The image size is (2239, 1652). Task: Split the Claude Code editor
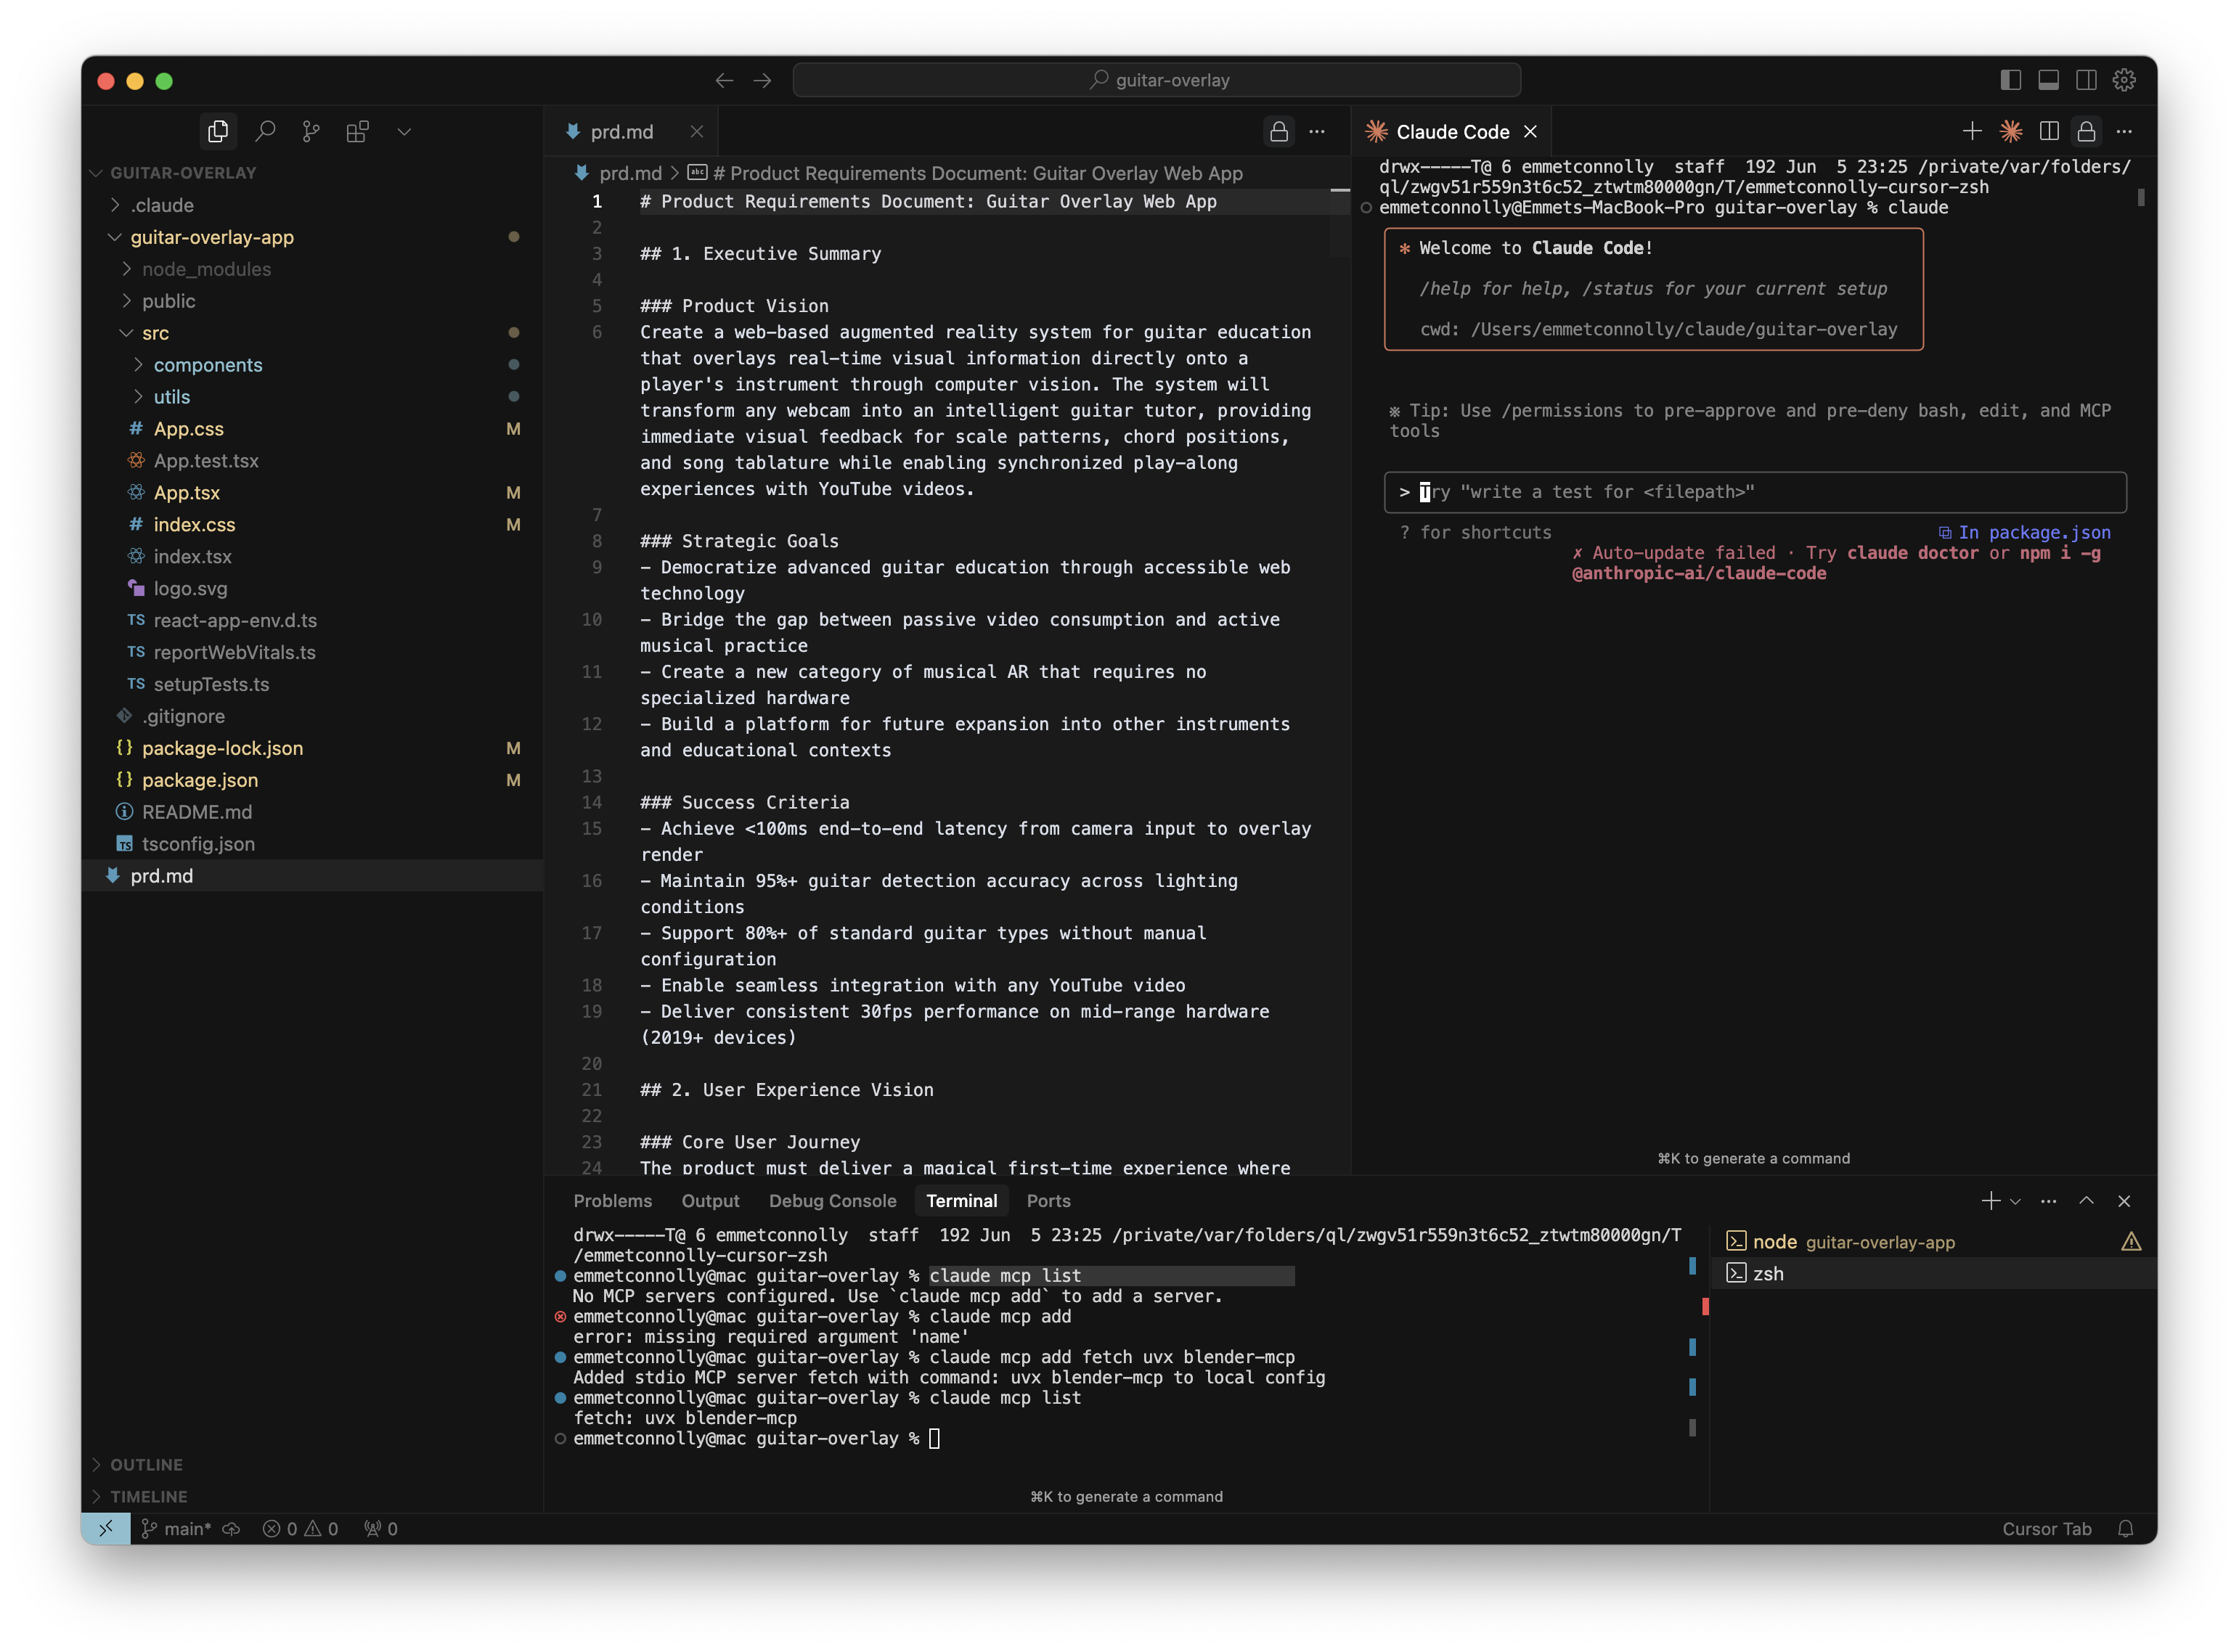(x=2048, y=131)
